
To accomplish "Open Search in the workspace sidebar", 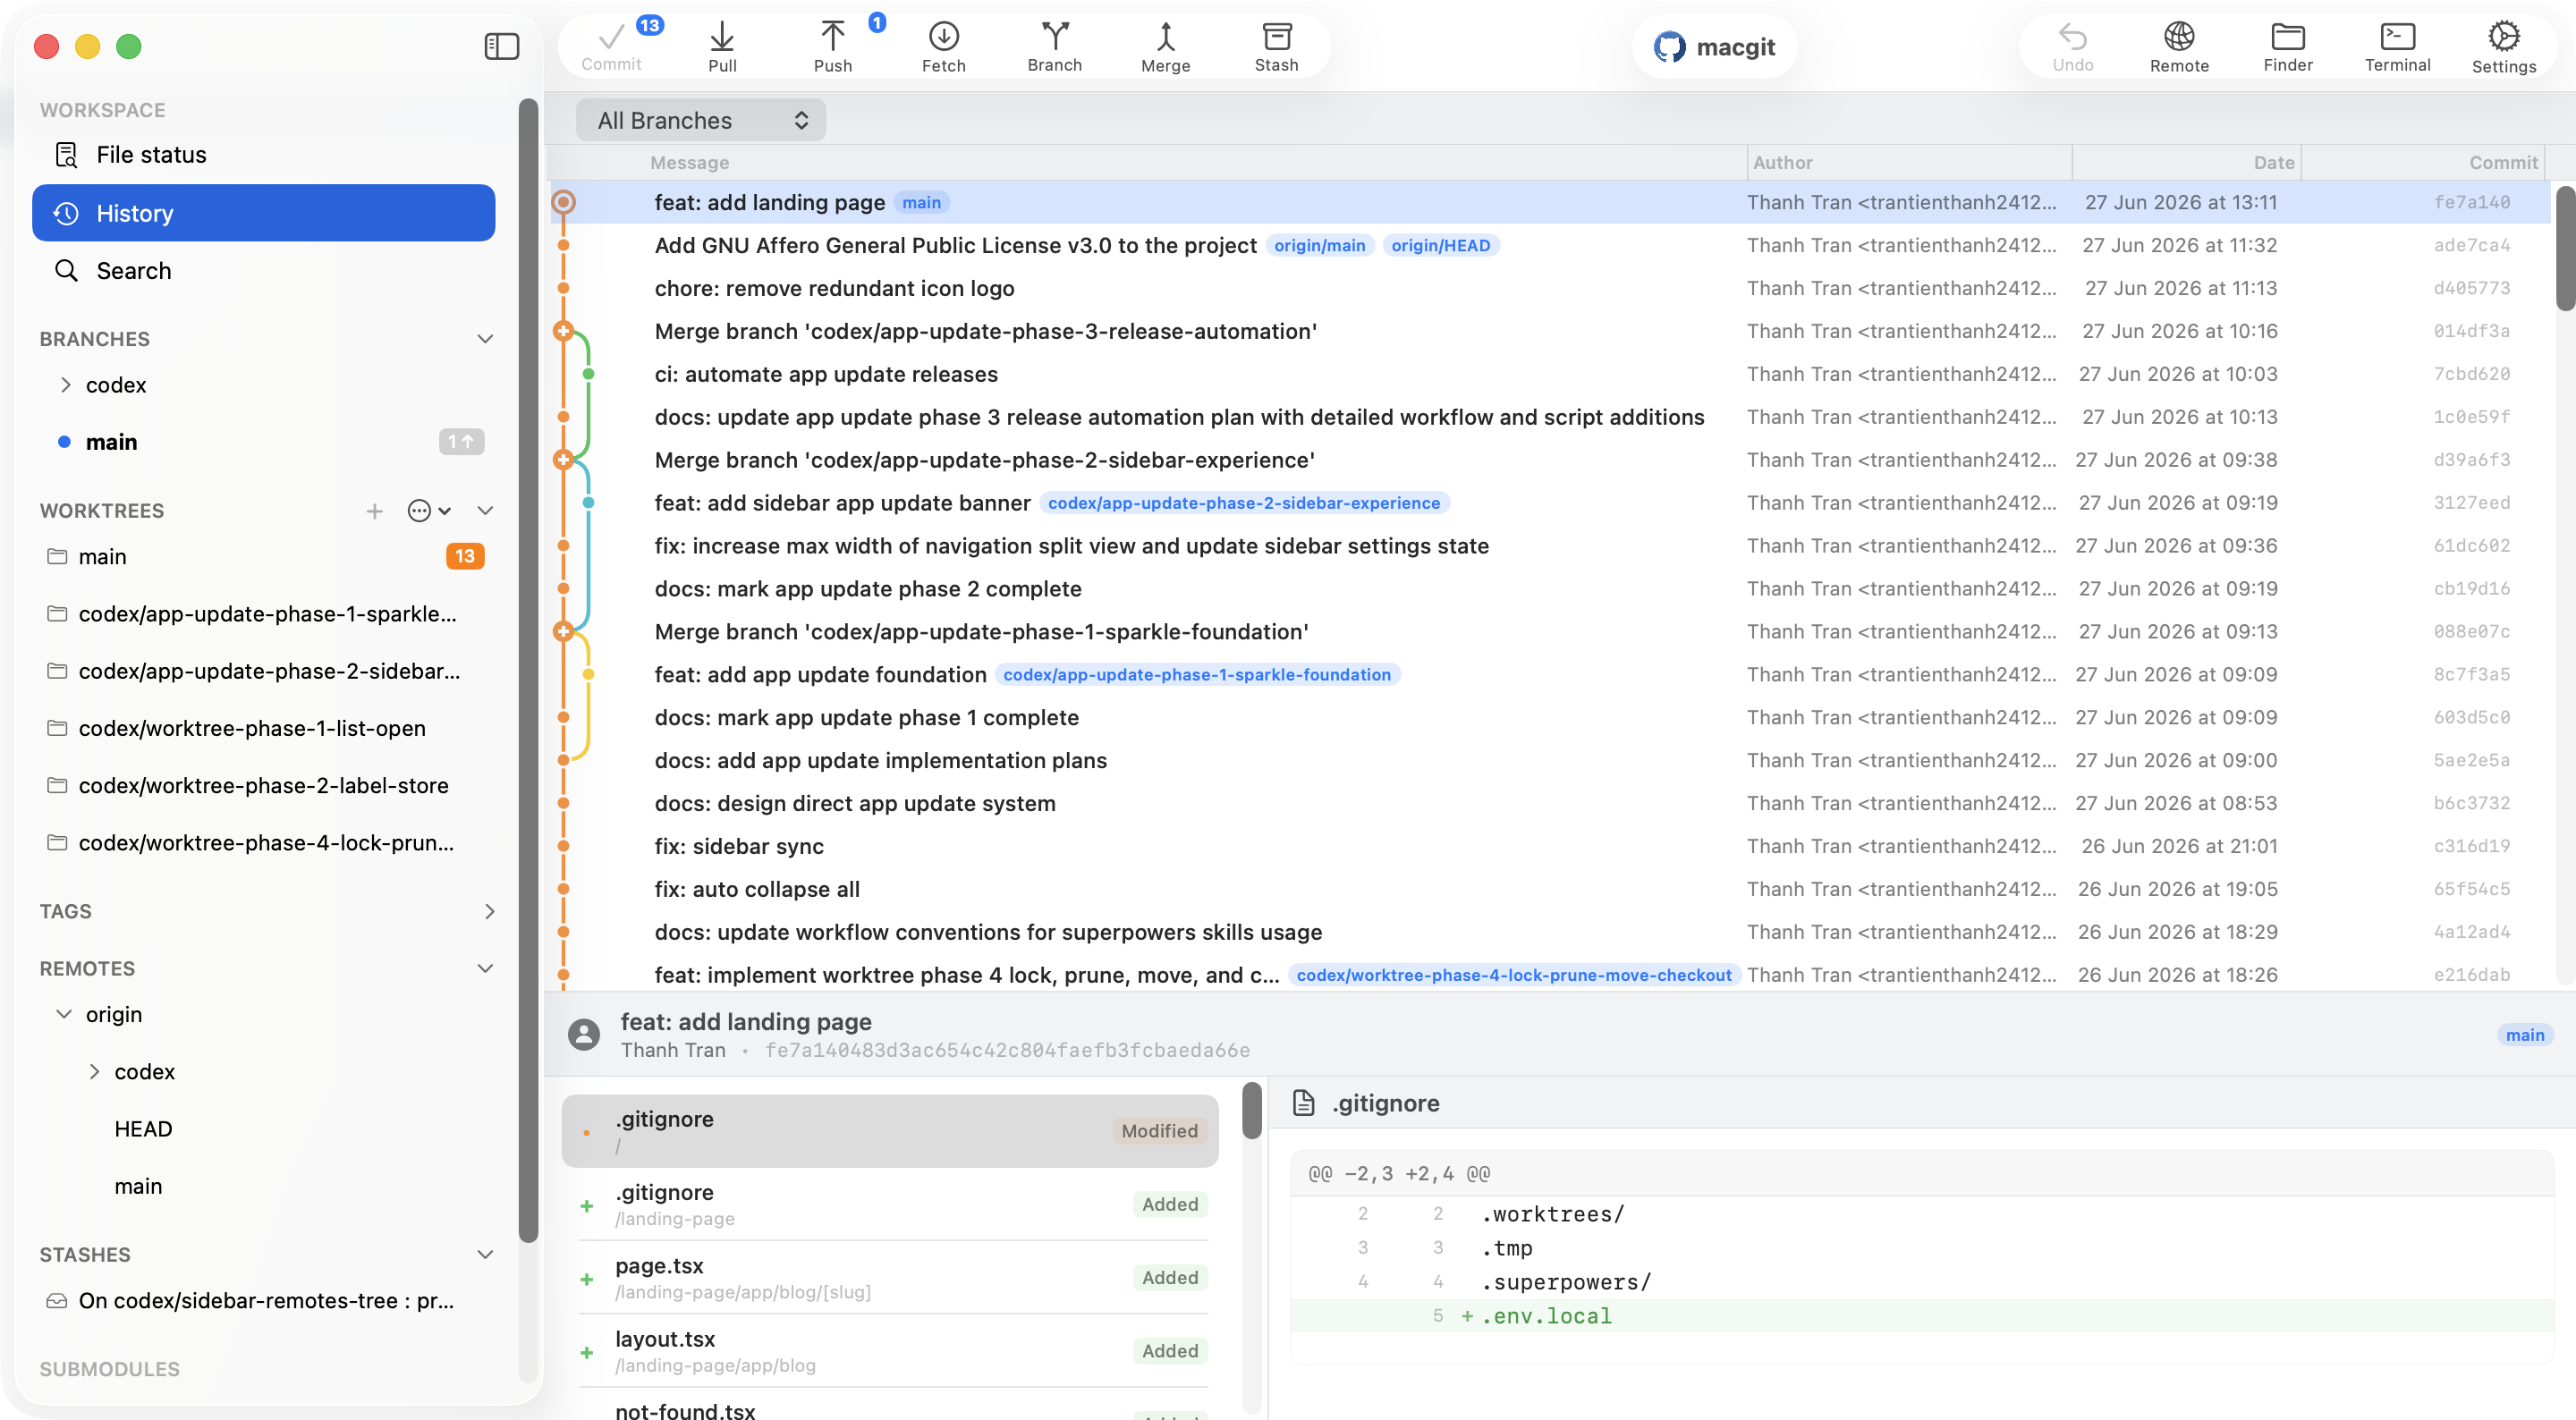I will pos(263,271).
